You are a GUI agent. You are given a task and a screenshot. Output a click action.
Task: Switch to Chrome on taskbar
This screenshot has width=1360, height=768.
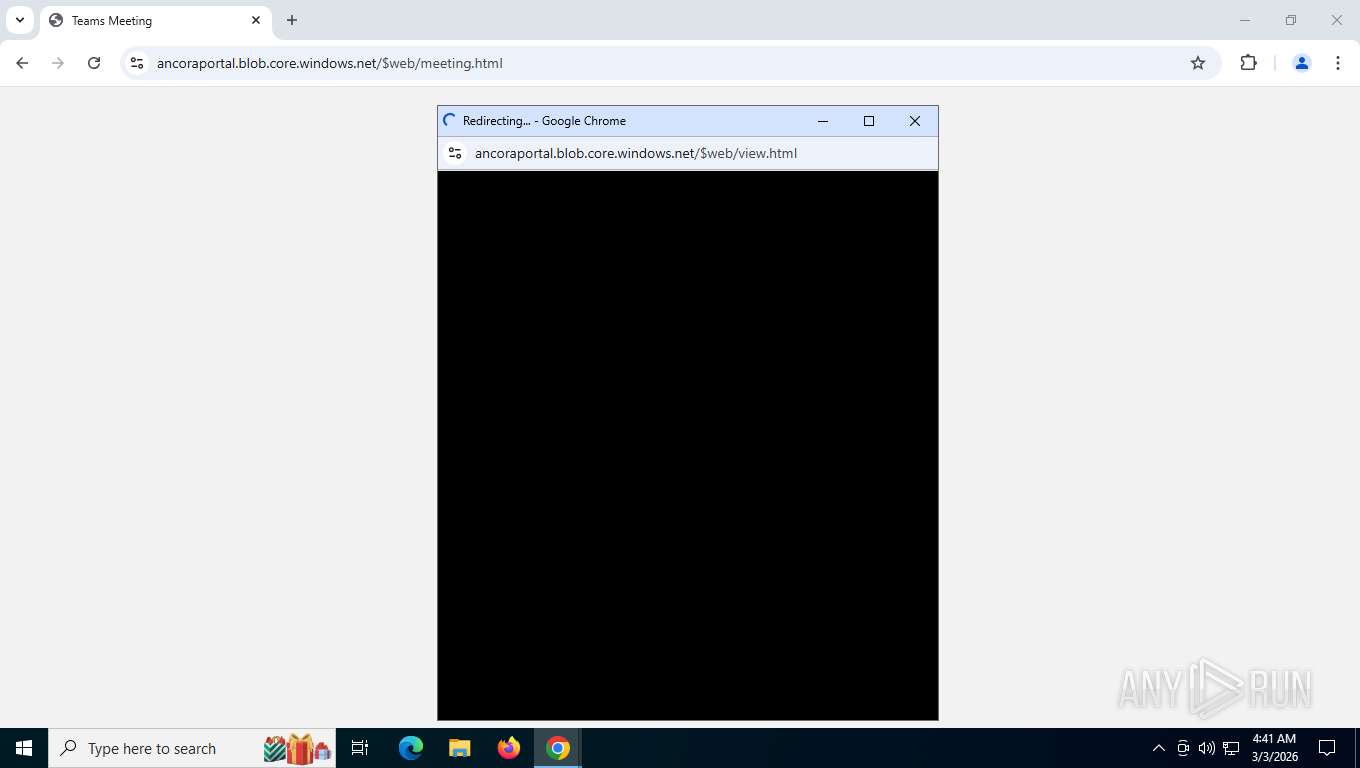(x=558, y=748)
